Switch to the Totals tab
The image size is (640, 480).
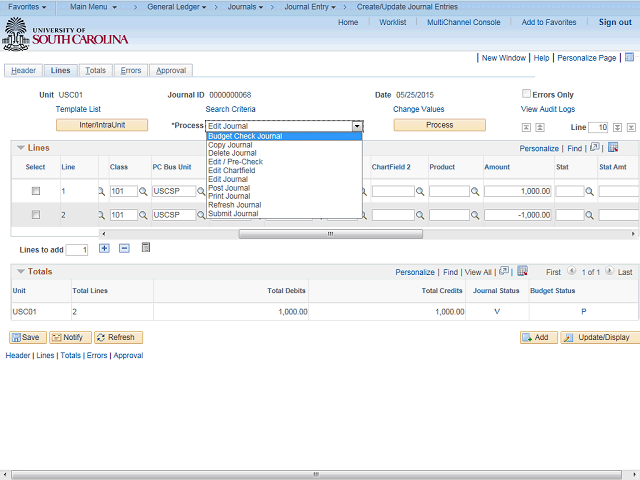95,71
